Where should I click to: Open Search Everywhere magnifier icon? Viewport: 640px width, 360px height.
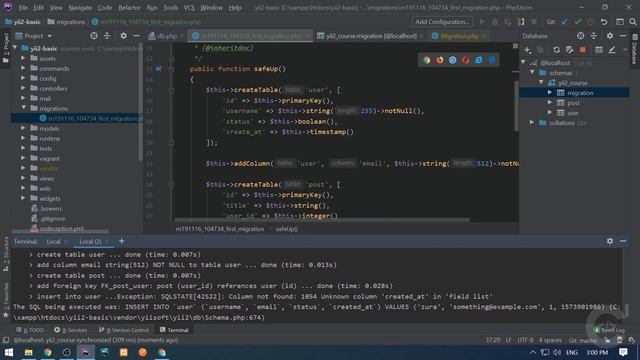click(x=633, y=22)
